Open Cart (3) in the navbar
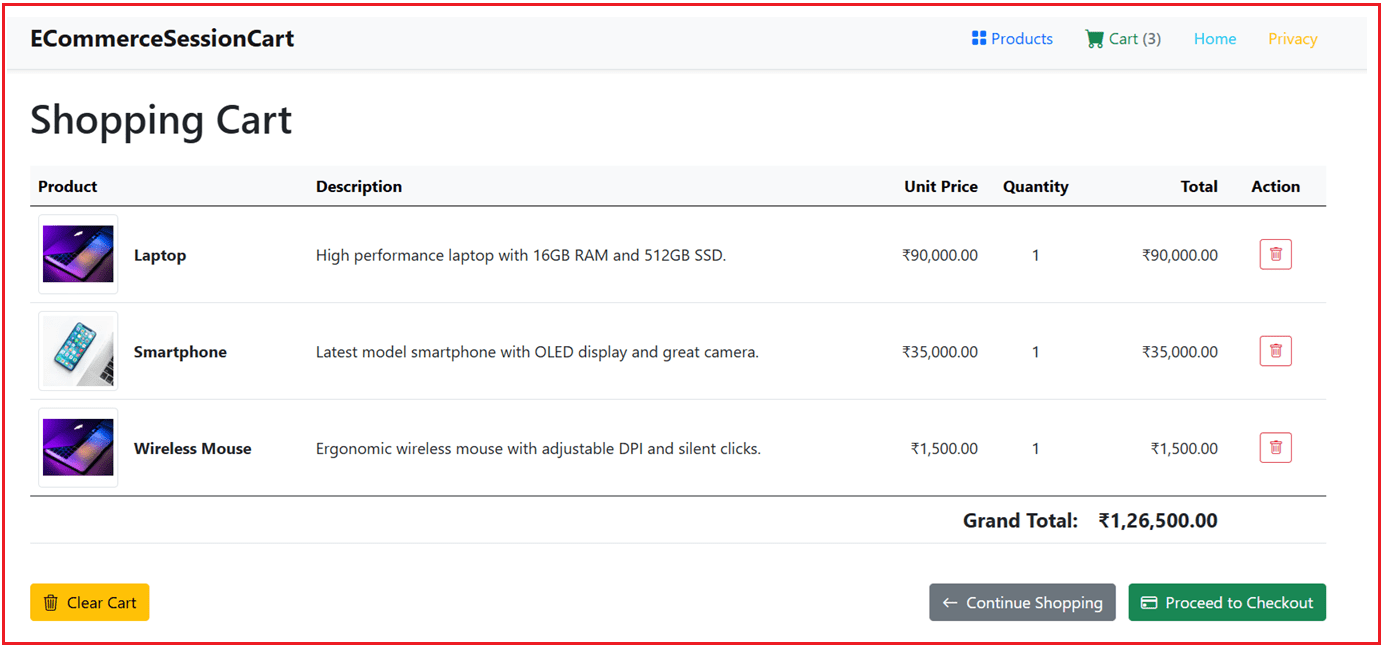 point(1134,39)
